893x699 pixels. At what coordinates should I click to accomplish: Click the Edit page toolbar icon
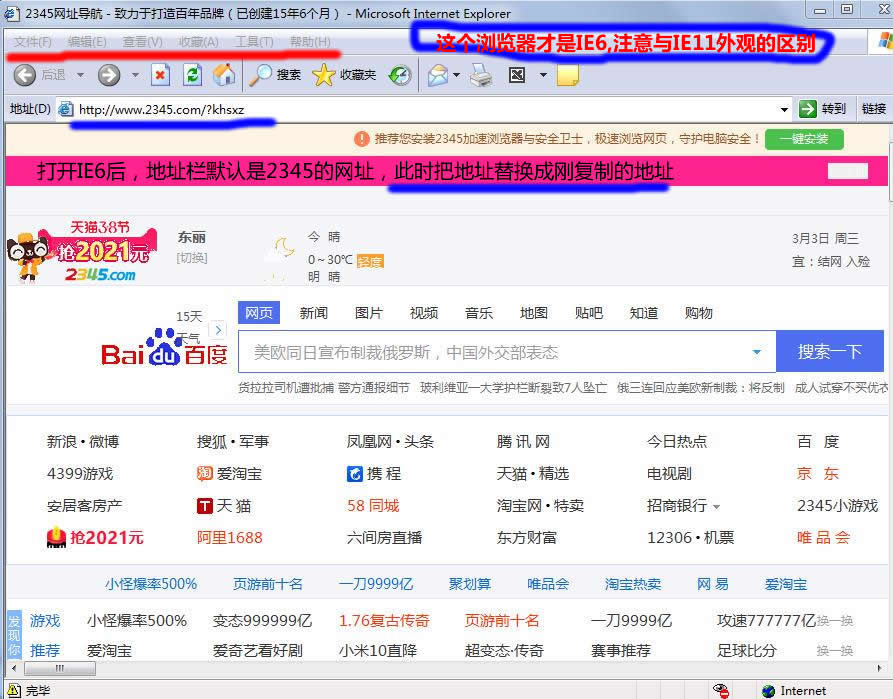click(517, 75)
